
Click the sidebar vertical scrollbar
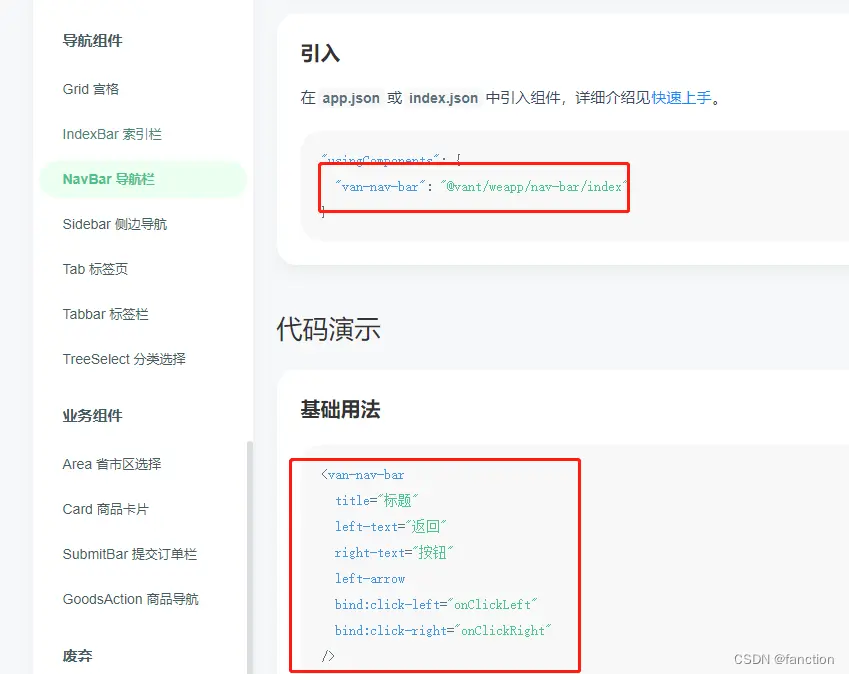point(250,558)
